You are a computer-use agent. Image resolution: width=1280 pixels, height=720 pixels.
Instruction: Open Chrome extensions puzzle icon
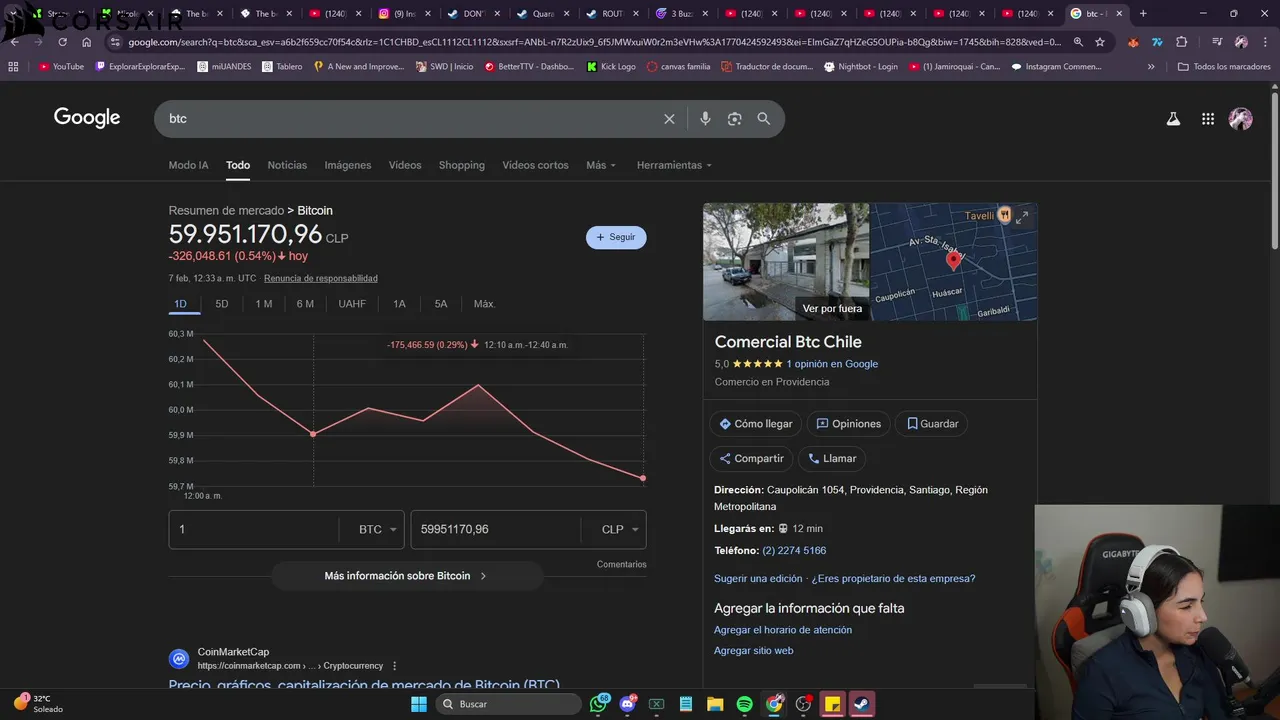[1182, 42]
